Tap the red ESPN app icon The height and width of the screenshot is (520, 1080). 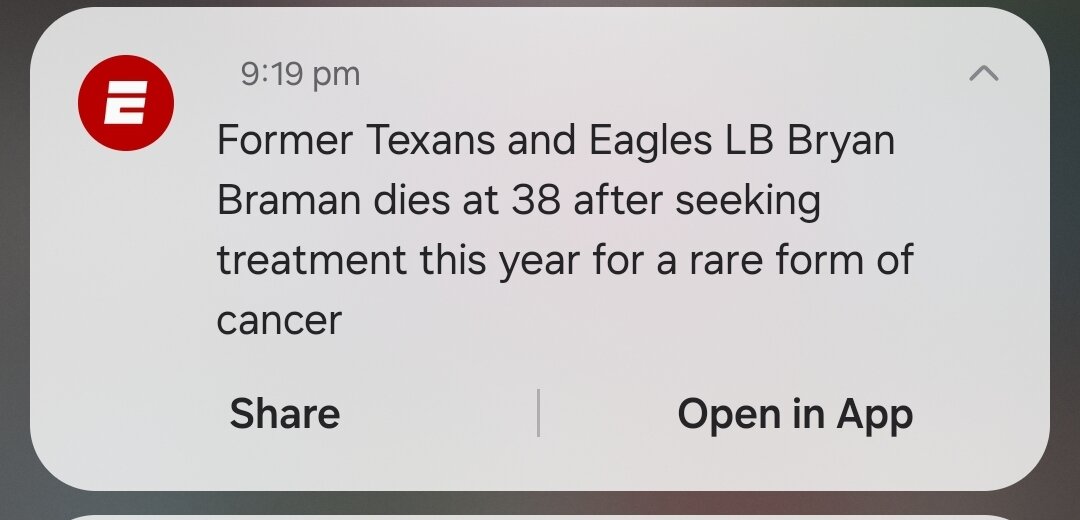(x=126, y=103)
